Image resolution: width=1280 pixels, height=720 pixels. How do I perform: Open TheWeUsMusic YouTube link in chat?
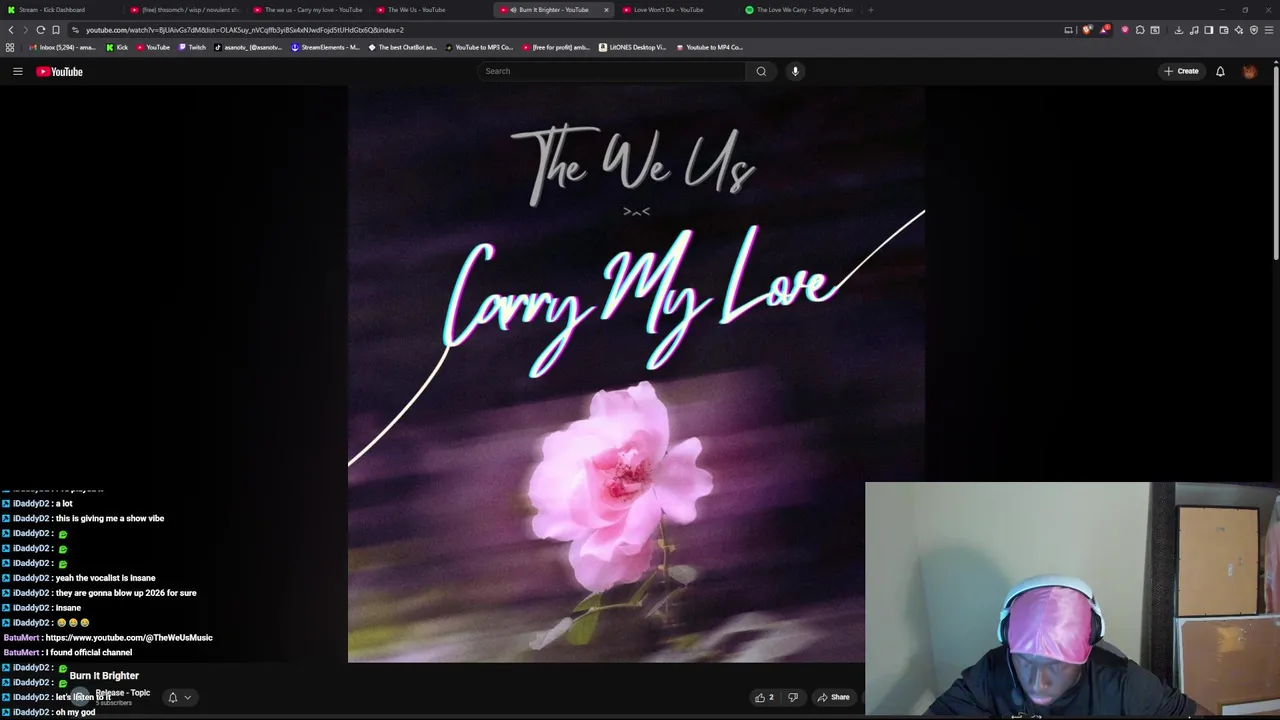click(x=129, y=637)
